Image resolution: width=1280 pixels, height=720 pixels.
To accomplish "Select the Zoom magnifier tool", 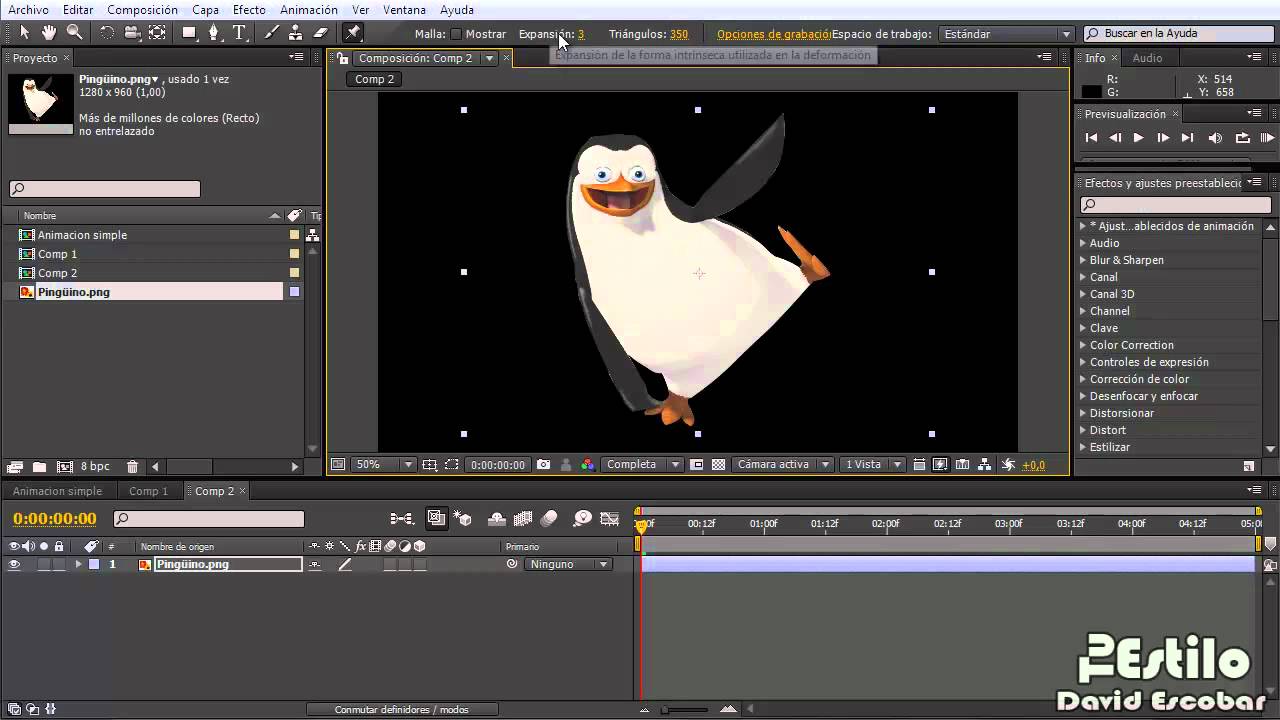I will pos(74,33).
